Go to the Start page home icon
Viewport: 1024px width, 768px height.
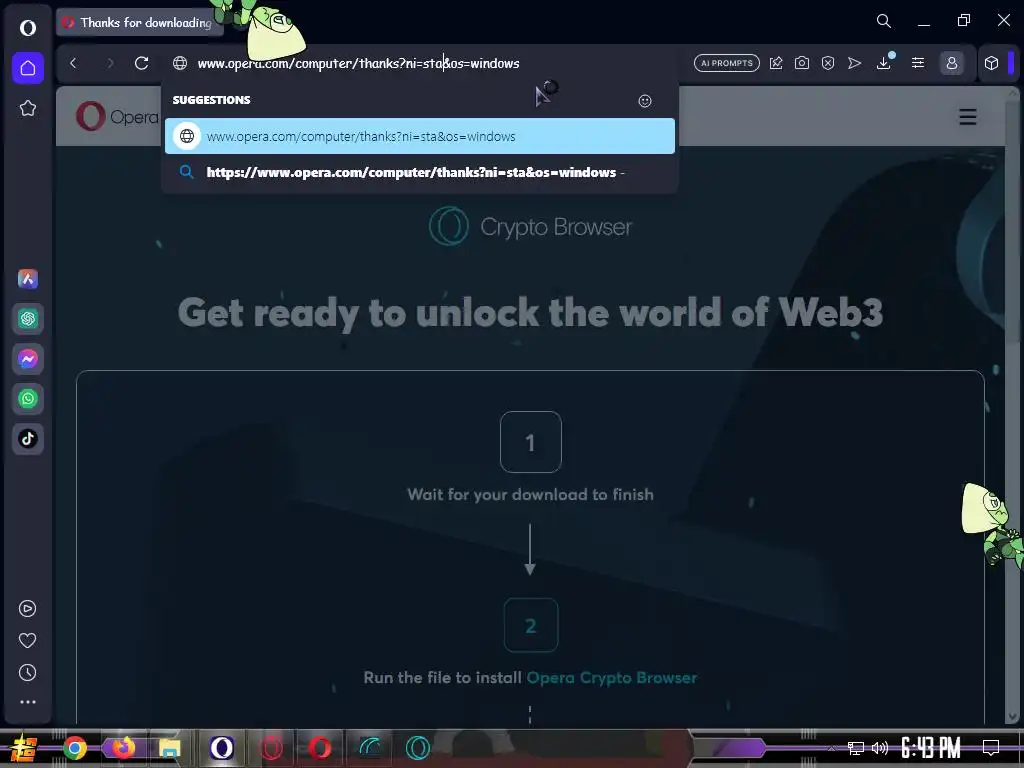pyautogui.click(x=27, y=68)
